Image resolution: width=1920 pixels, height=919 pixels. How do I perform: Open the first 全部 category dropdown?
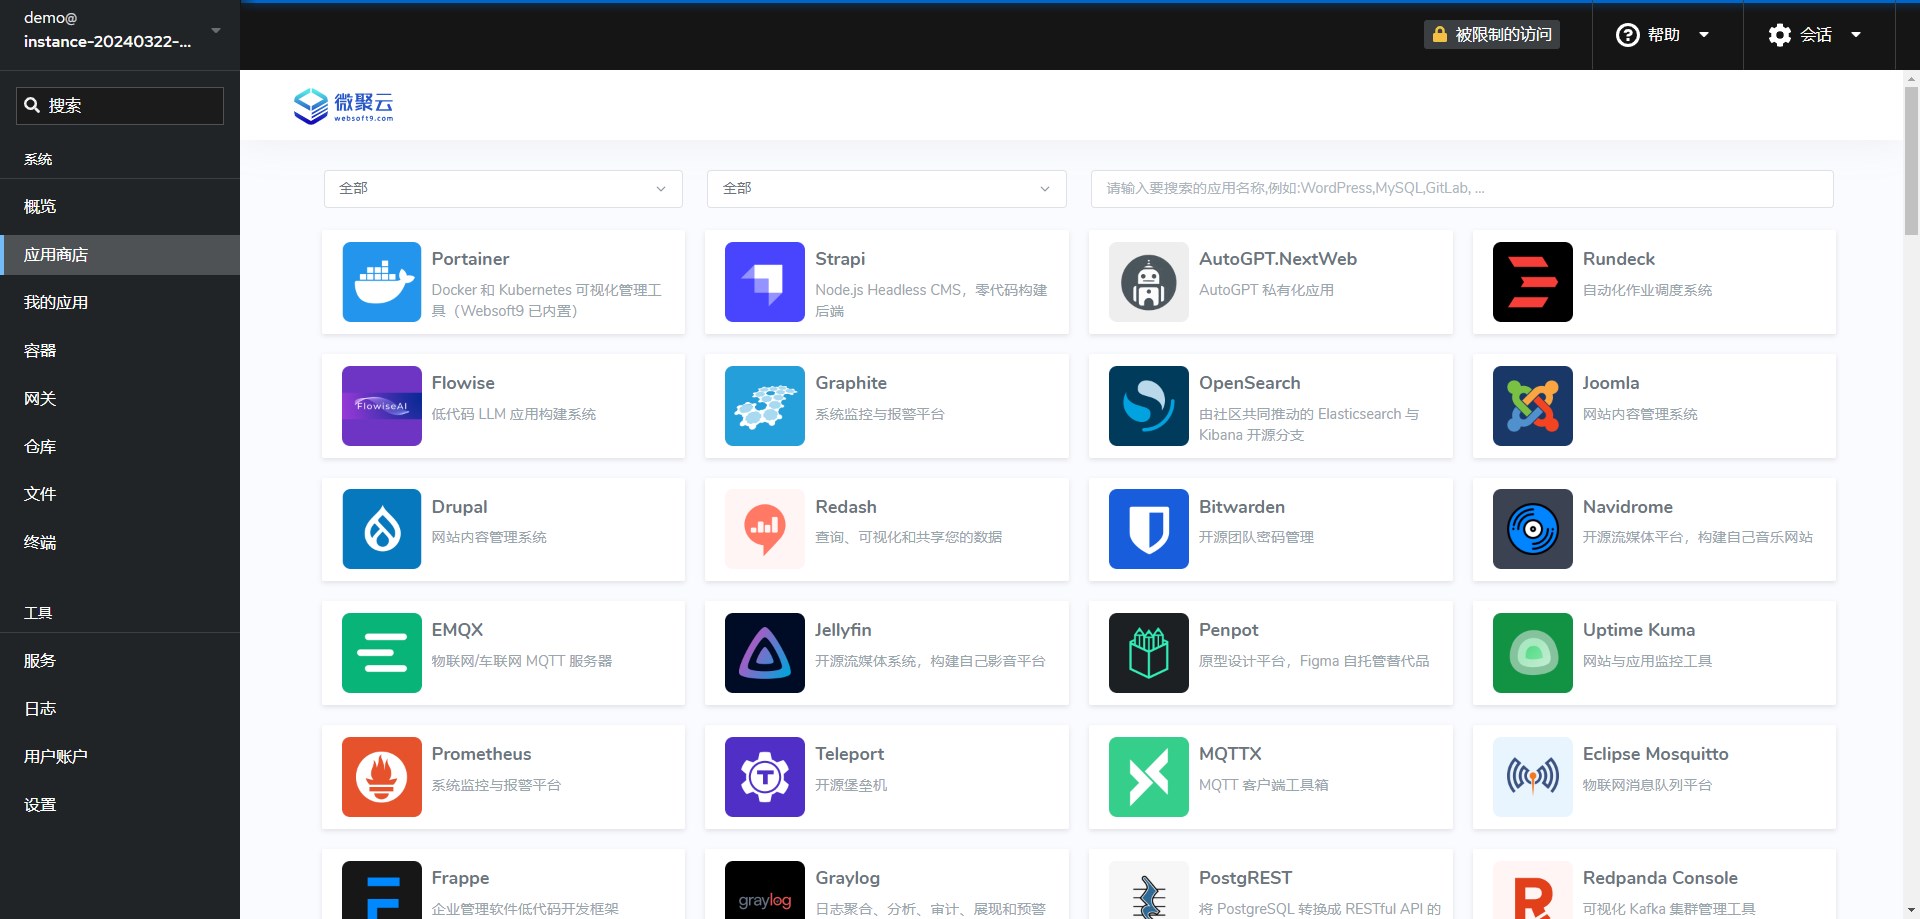tap(503, 189)
